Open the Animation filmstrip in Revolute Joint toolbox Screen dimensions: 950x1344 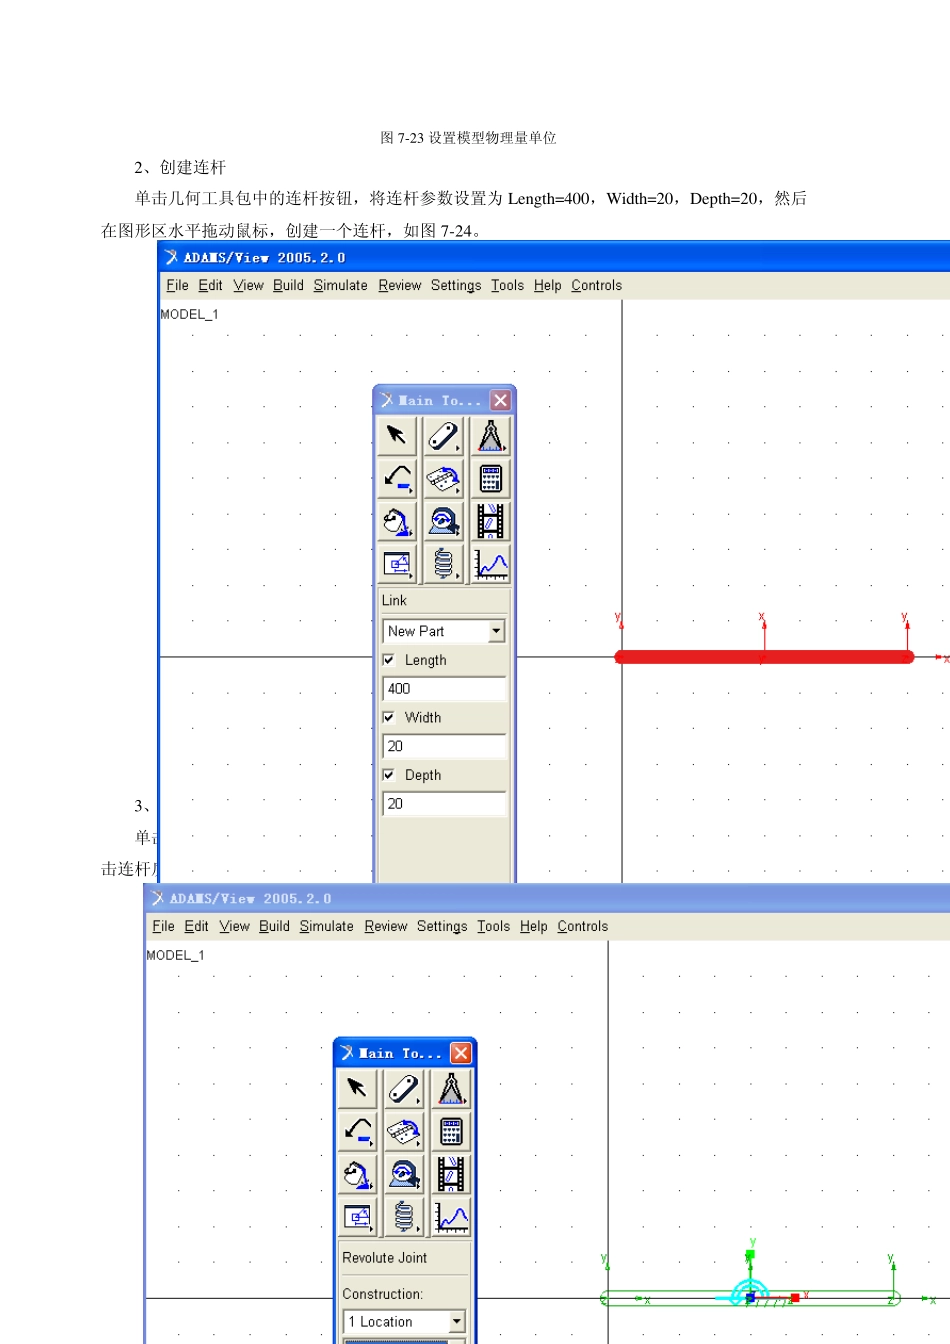451,1174
